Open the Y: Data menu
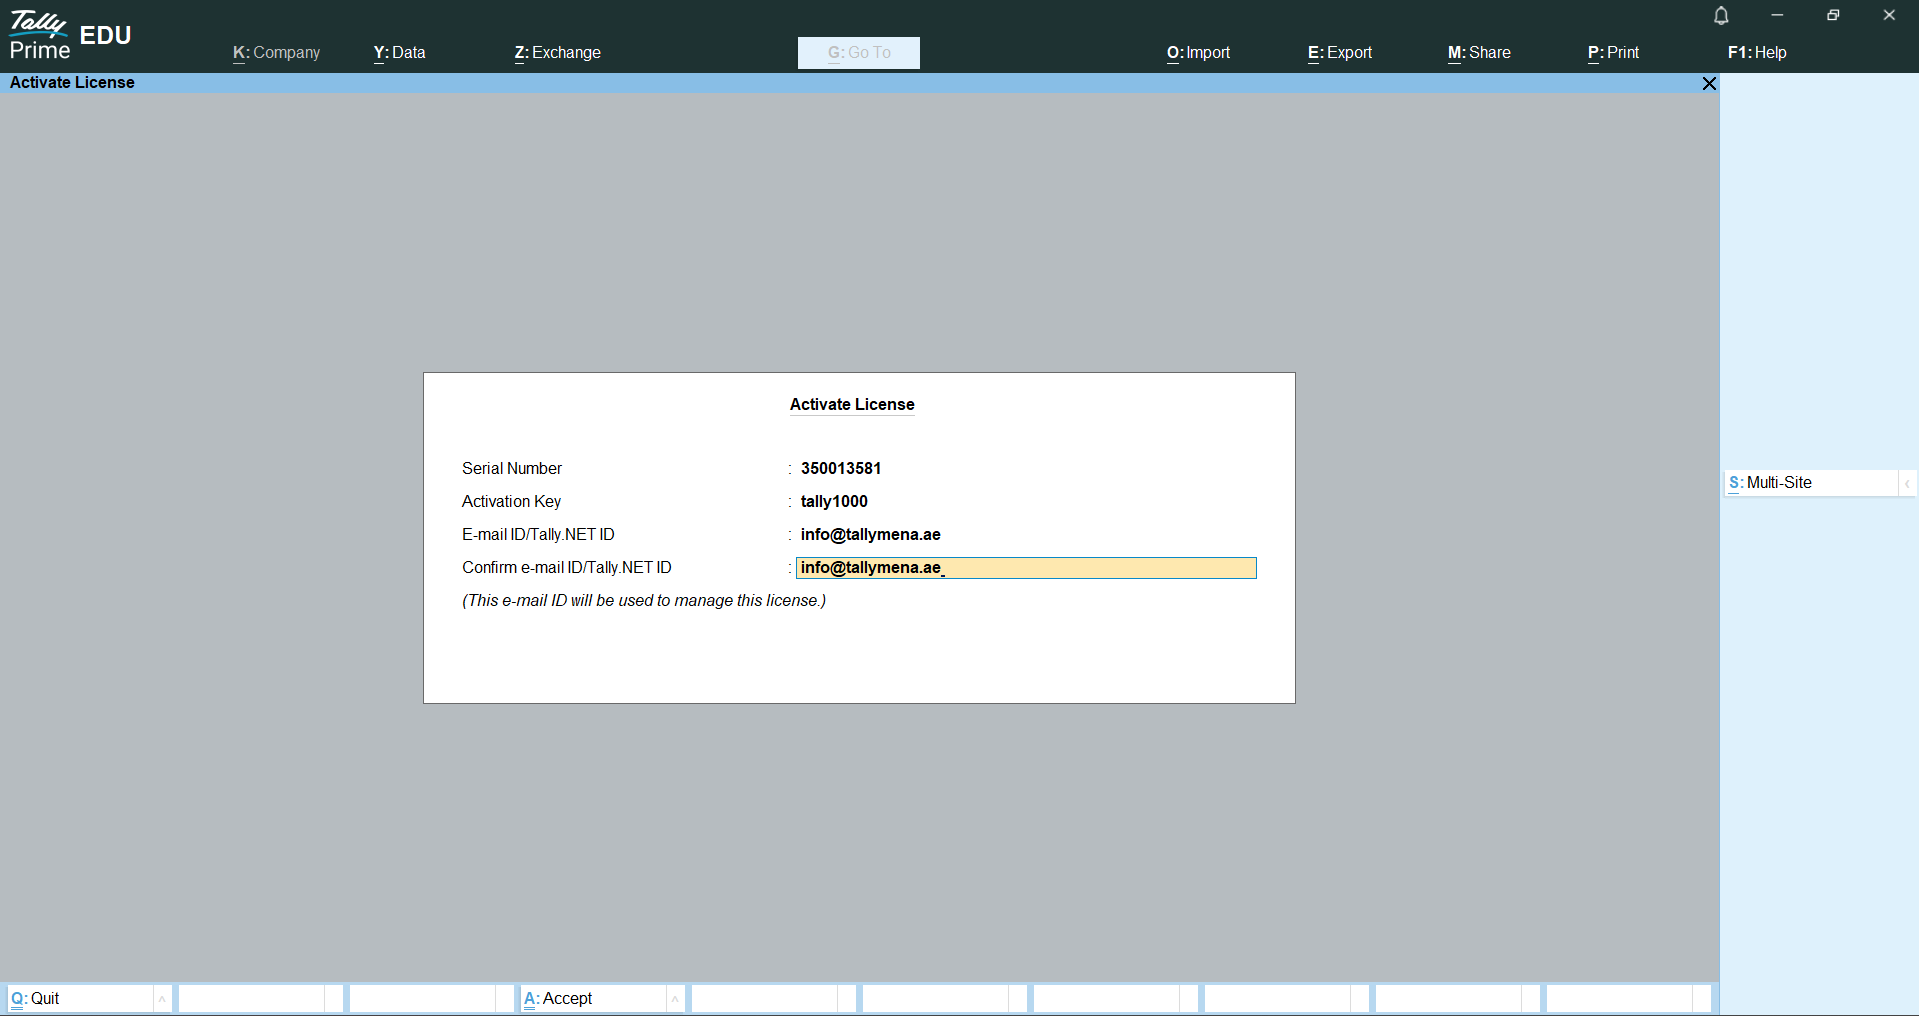The height and width of the screenshot is (1016, 1919). [x=399, y=53]
